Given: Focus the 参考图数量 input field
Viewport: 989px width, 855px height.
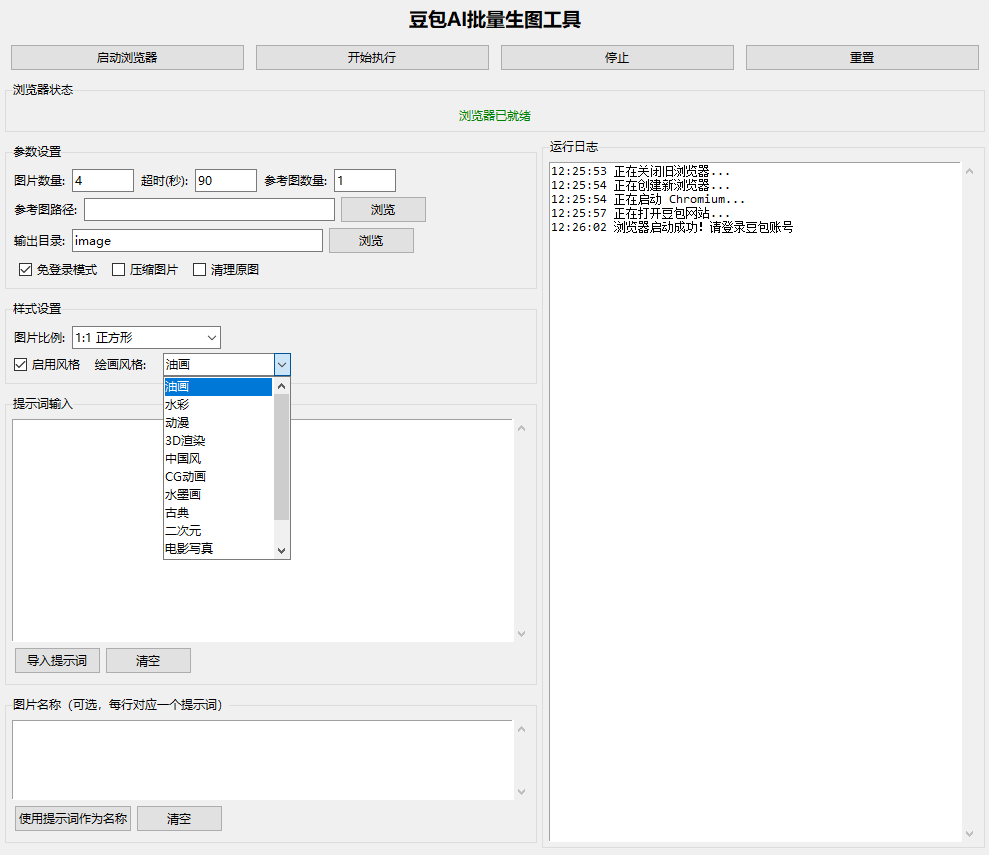Looking at the screenshot, I should (x=365, y=180).
